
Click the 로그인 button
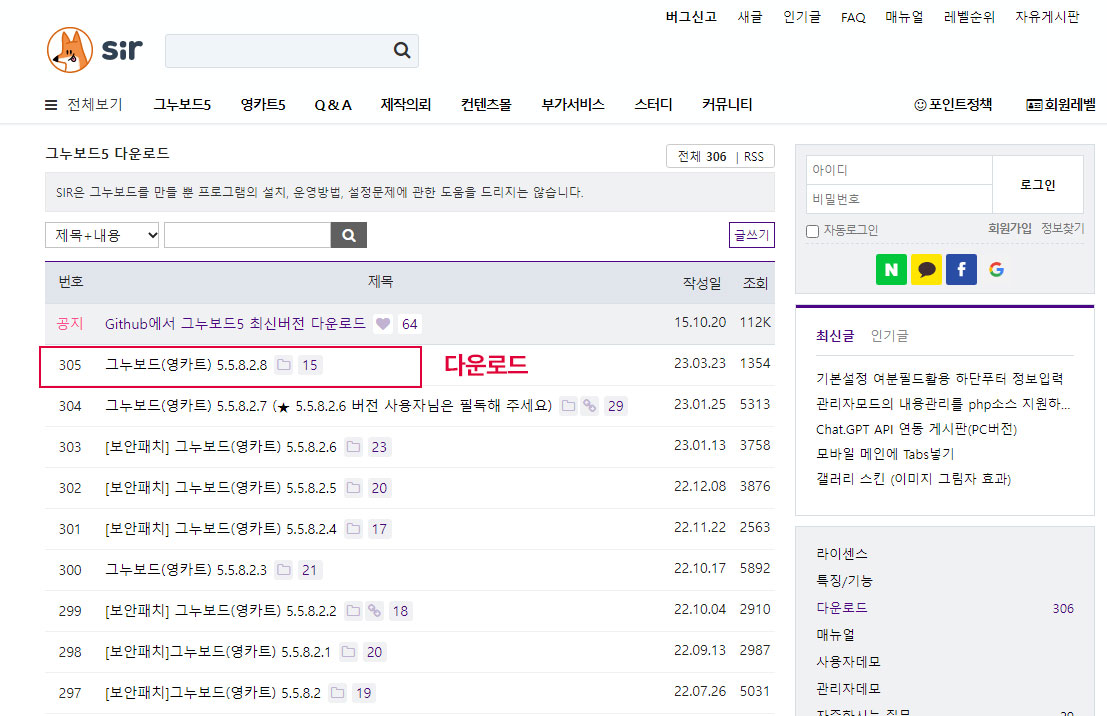1038,184
